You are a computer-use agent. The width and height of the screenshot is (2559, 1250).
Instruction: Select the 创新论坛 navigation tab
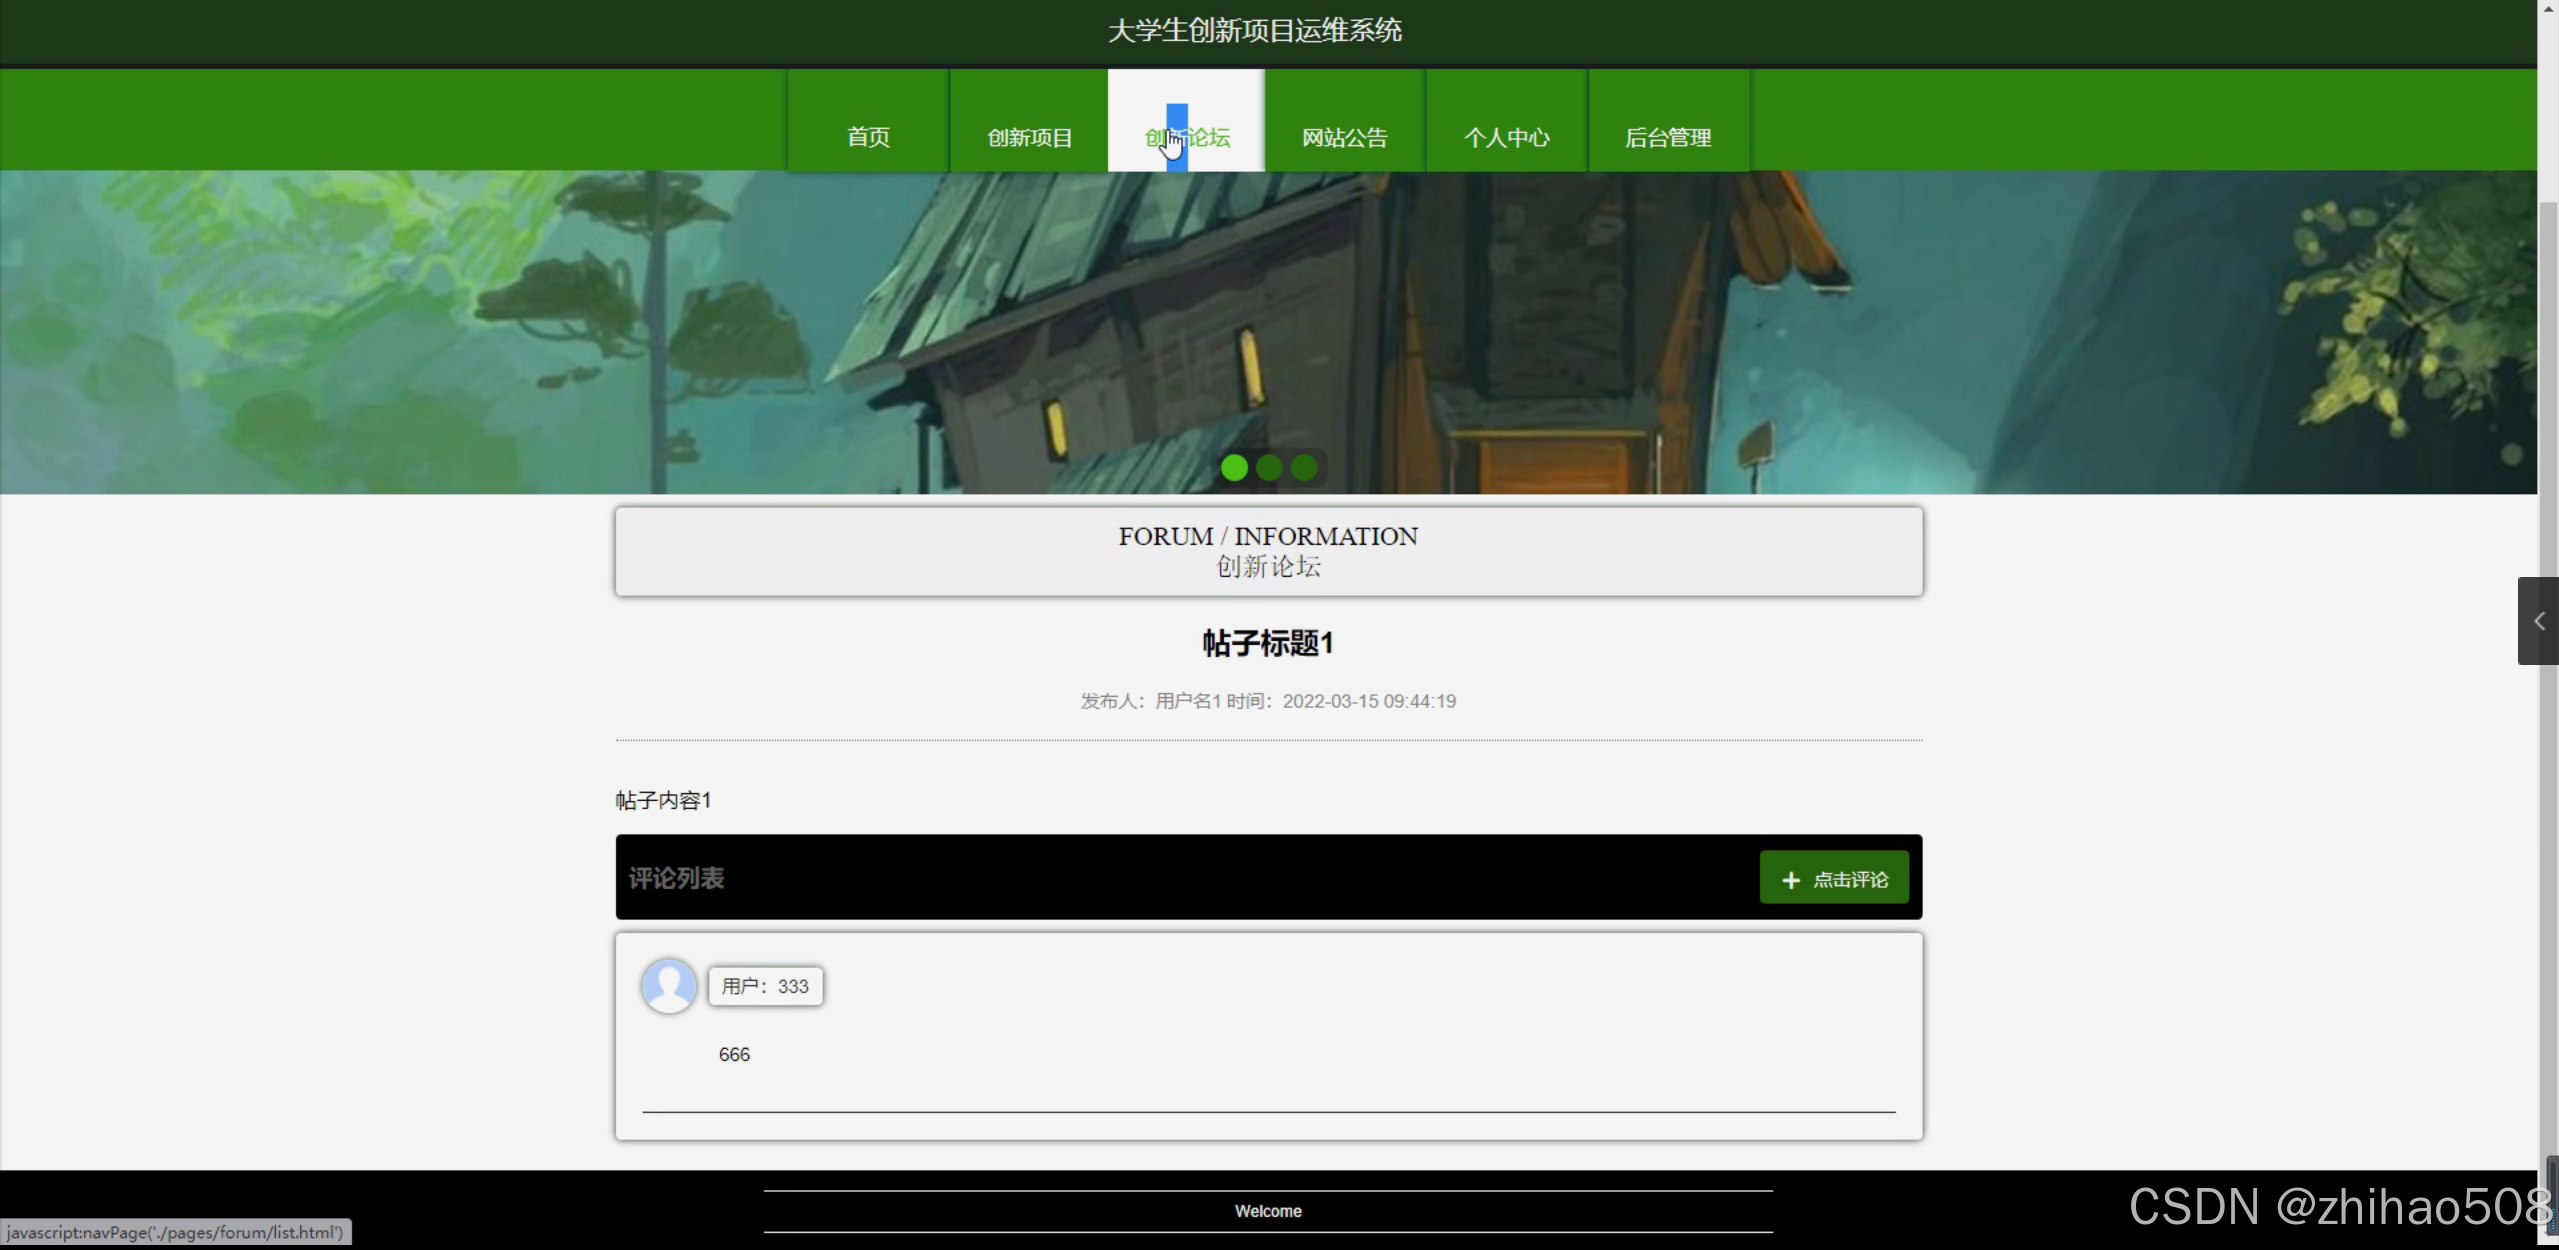click(x=1187, y=137)
